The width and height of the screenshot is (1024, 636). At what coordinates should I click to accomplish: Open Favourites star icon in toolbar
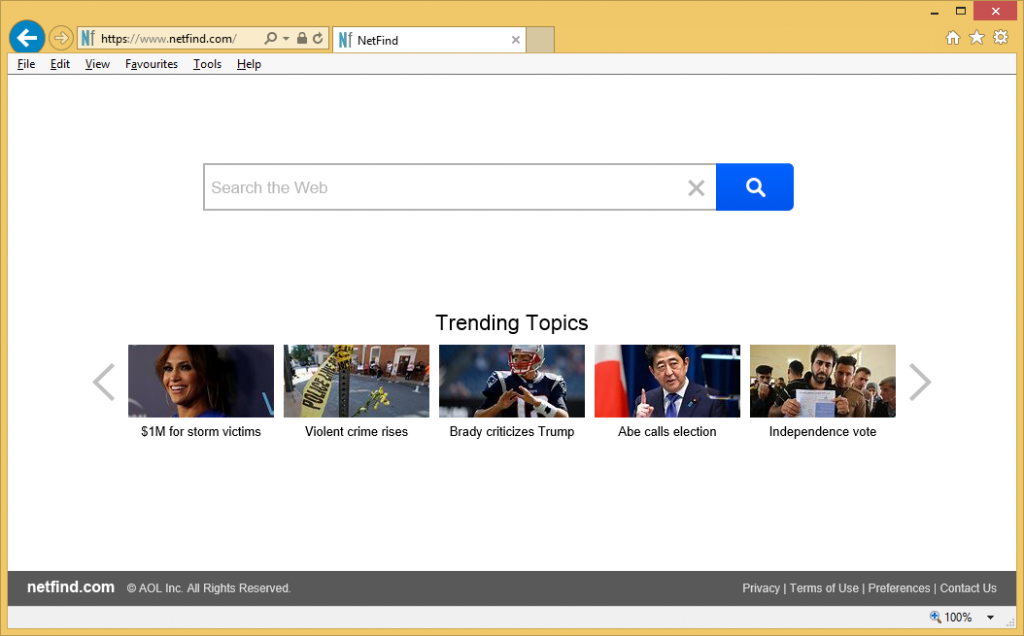[977, 38]
